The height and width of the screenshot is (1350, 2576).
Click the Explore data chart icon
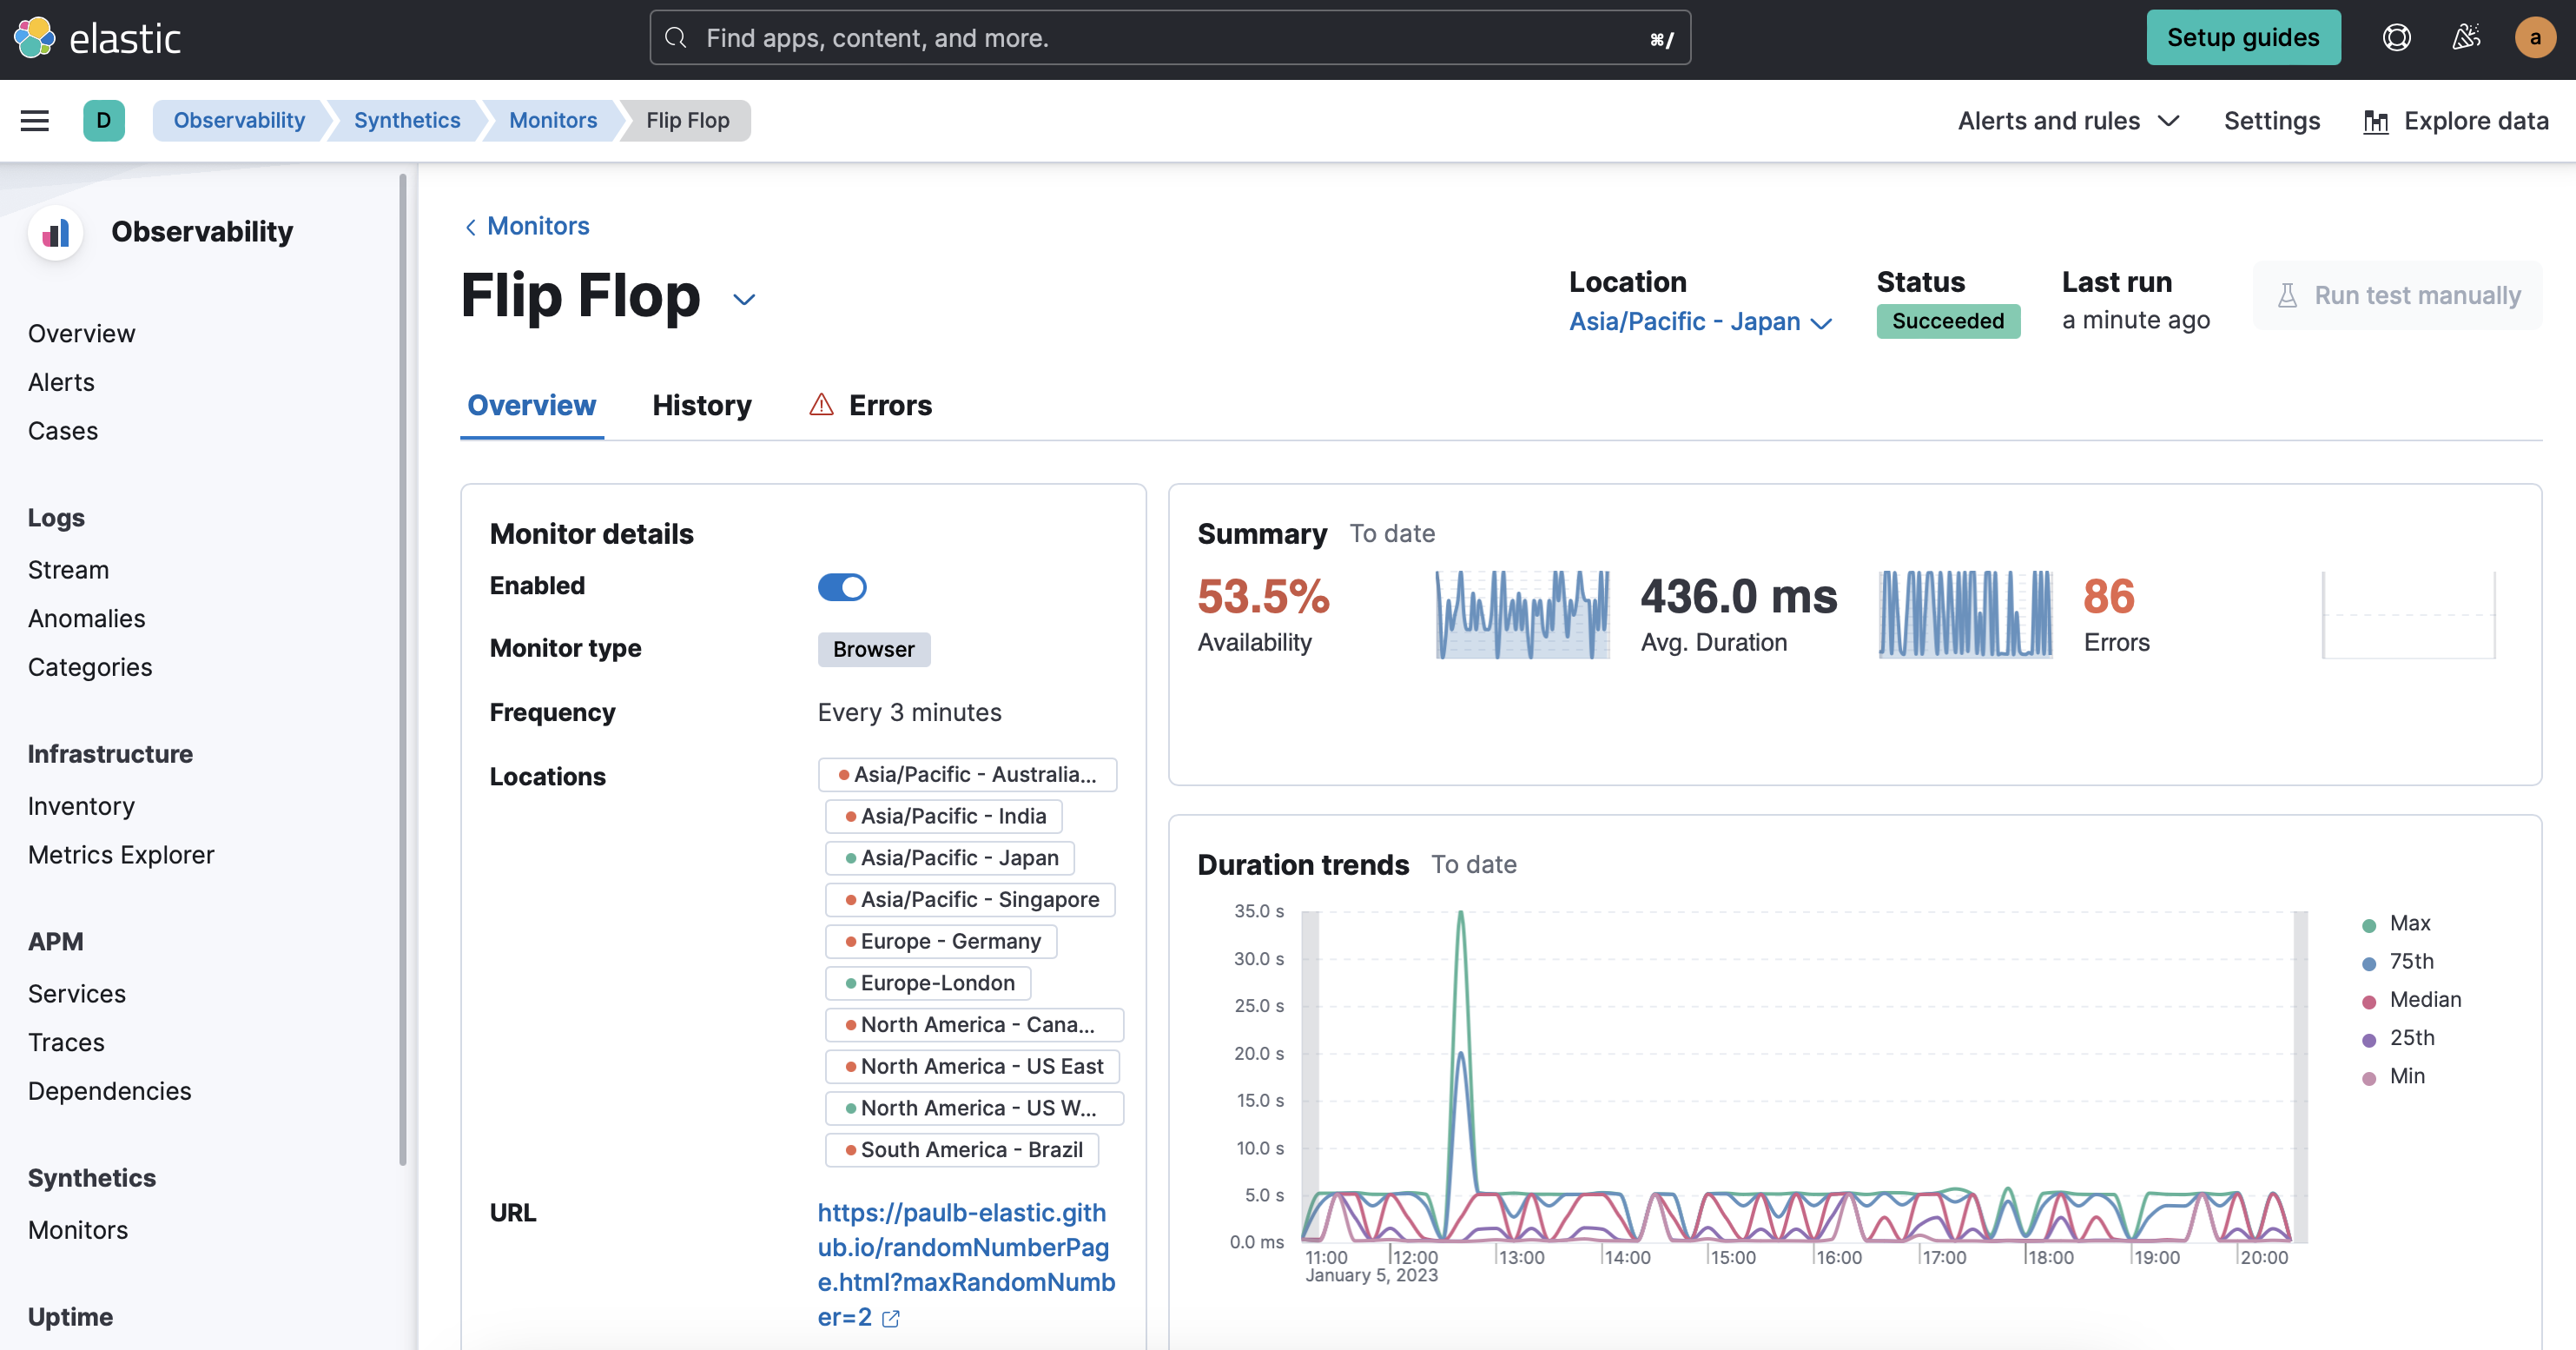[x=2376, y=122]
